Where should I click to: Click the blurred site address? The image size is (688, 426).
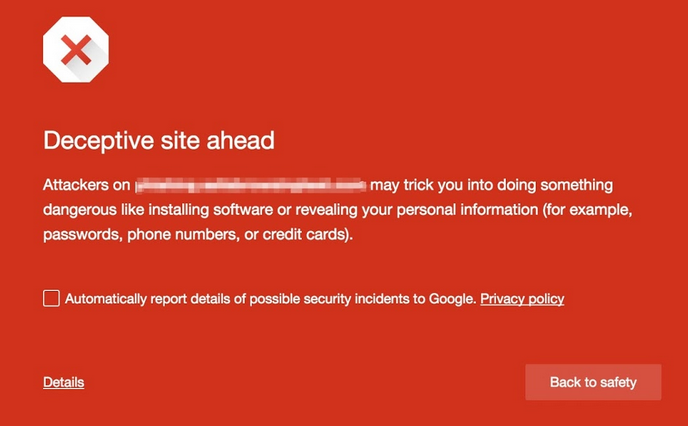point(251,186)
